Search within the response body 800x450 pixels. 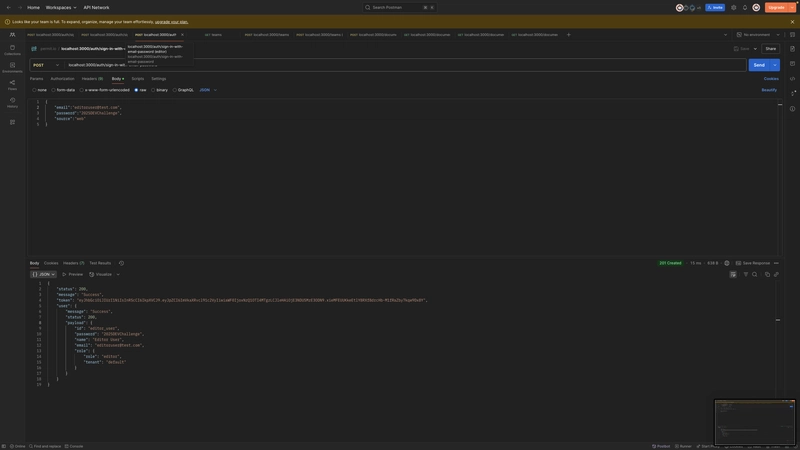[755, 274]
